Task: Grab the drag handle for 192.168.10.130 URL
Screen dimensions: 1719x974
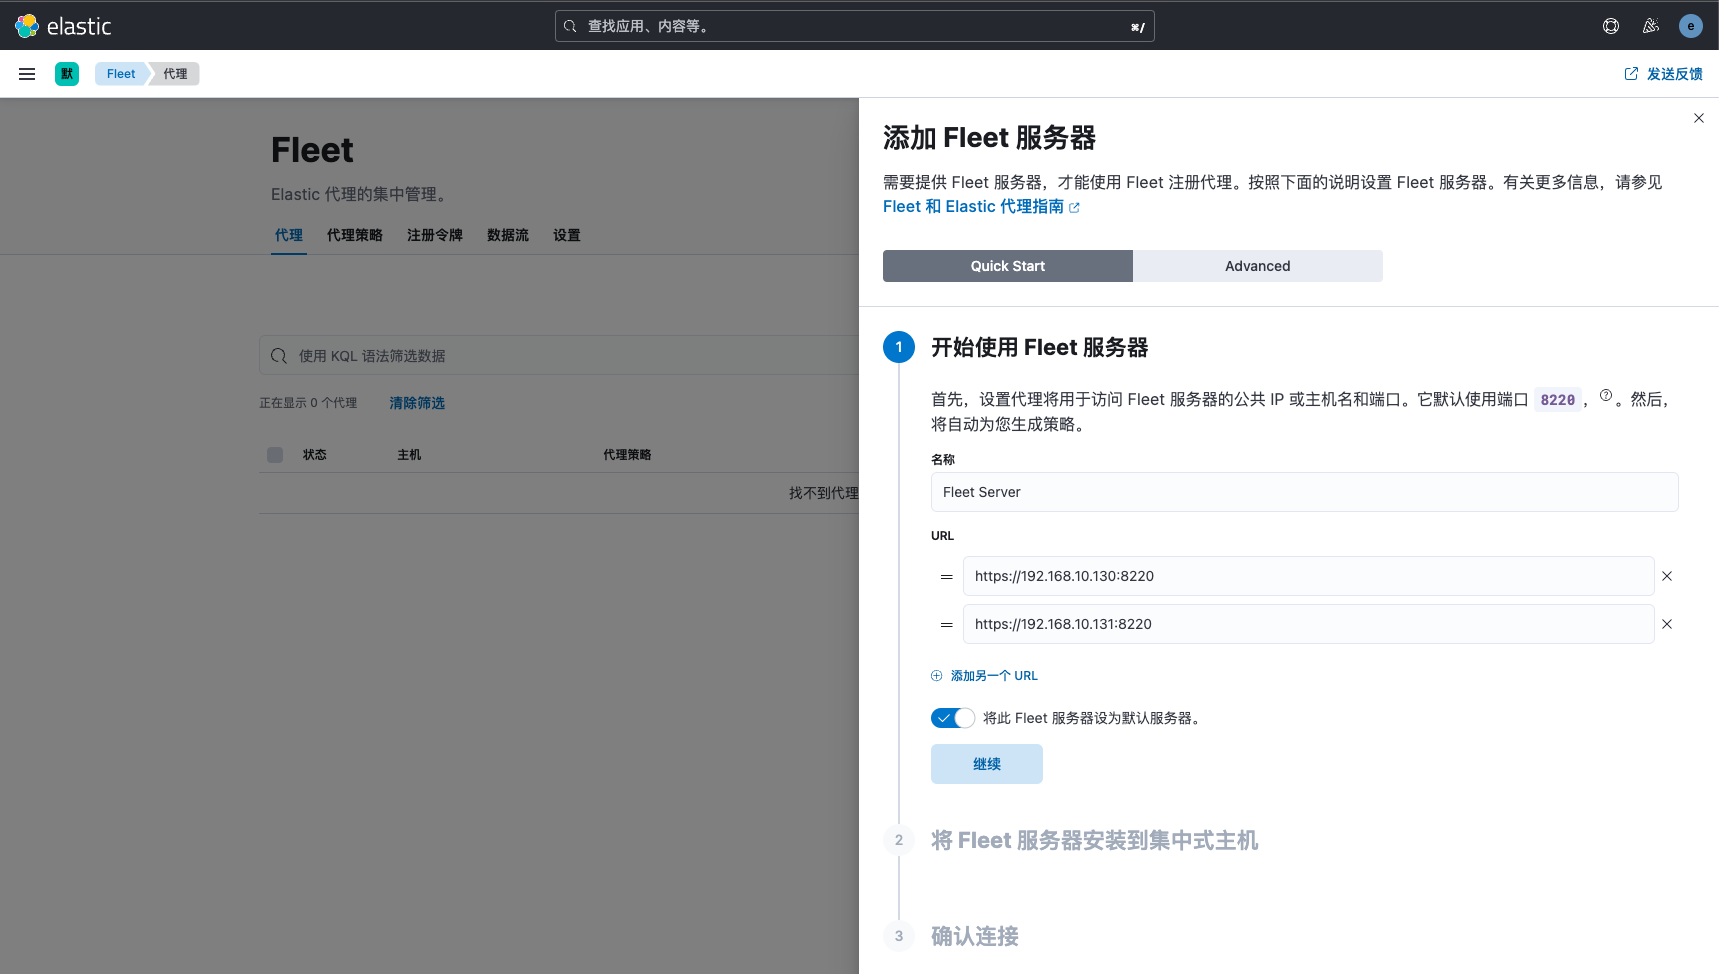Action: [x=947, y=577]
